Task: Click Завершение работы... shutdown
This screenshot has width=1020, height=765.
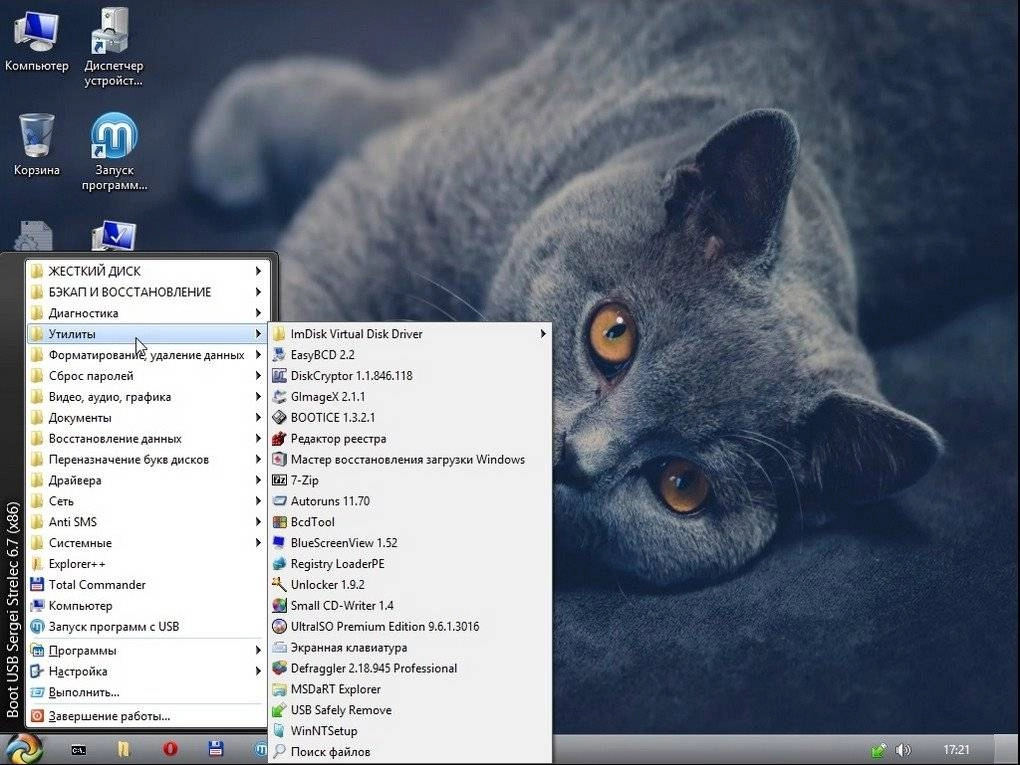Action: [146, 716]
